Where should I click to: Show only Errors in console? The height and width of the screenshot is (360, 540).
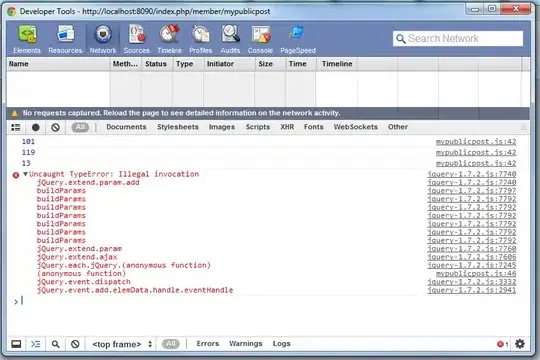pos(208,343)
